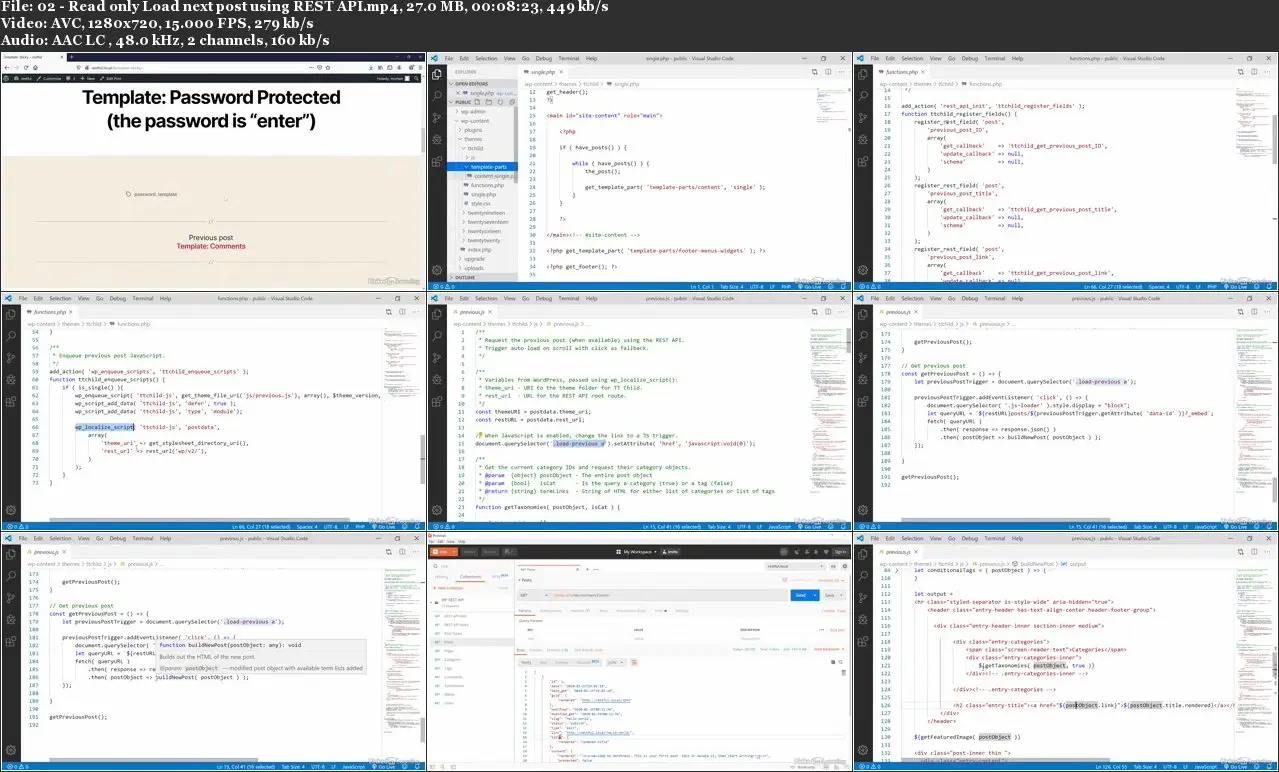Image resolution: width=1279 pixels, height=772 pixels.
Task: Click Manage gear in single.php VS Code window
Action: coord(436,270)
